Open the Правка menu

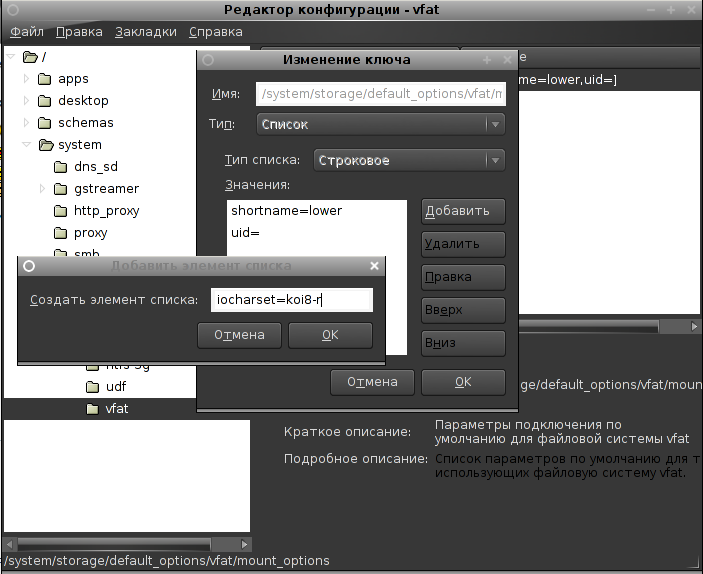pyautogui.click(x=79, y=32)
